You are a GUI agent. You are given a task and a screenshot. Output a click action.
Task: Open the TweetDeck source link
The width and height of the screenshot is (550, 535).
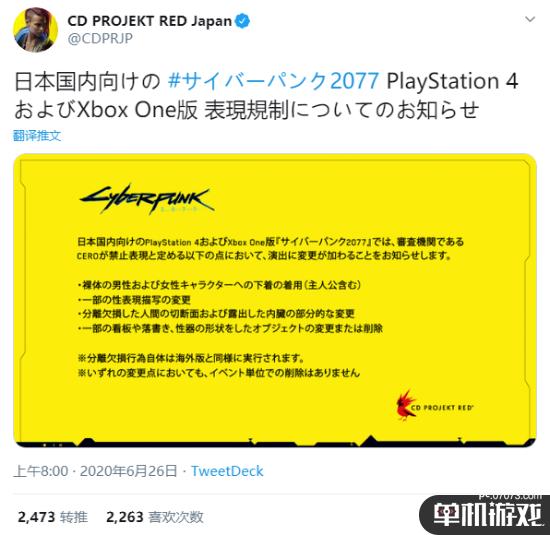227,471
